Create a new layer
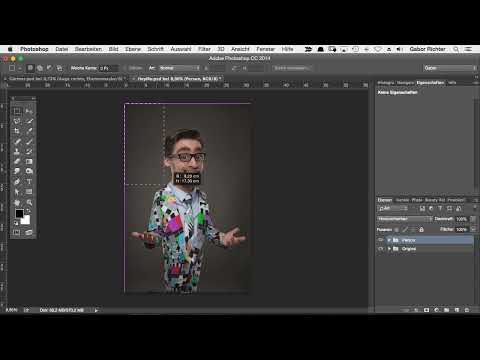480x360 pixels. (457, 310)
